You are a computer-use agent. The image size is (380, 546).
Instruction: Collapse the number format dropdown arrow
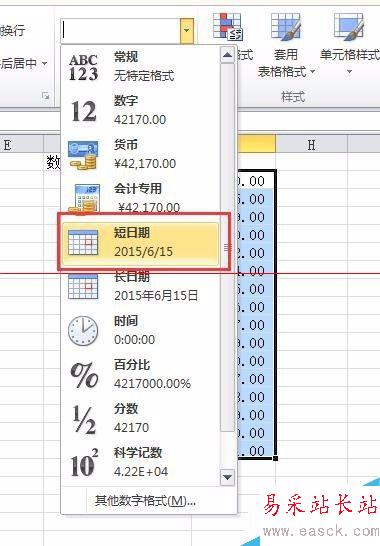(x=187, y=31)
